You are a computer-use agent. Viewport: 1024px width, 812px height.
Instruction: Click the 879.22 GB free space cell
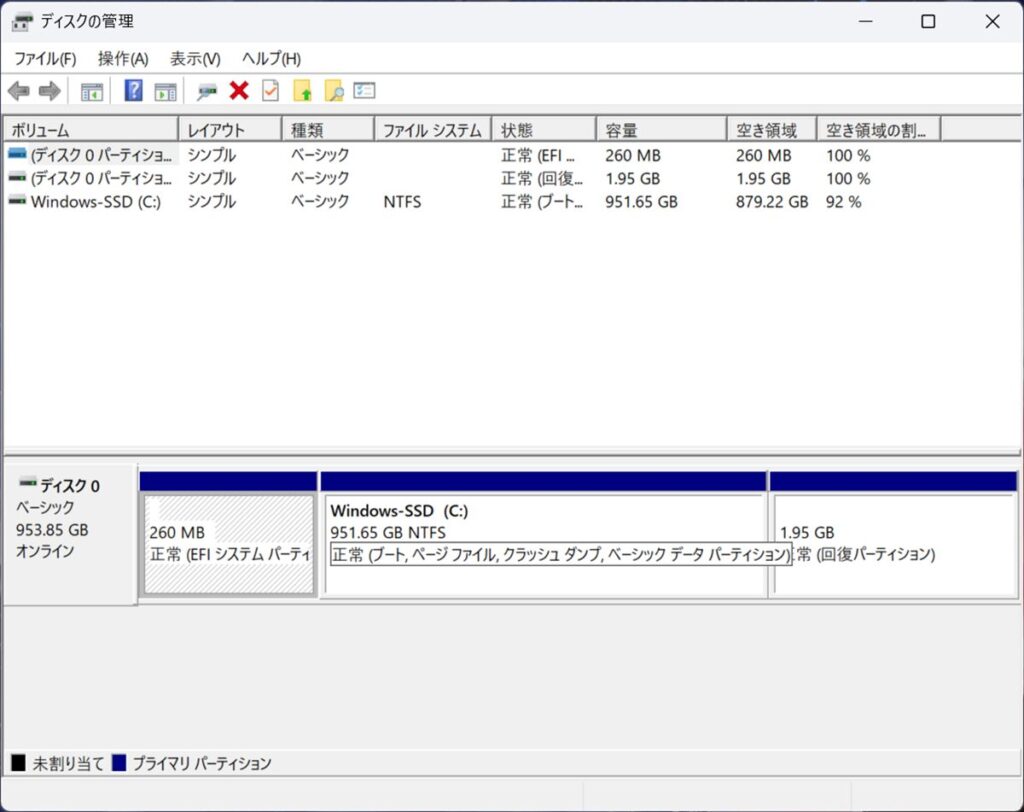point(772,201)
